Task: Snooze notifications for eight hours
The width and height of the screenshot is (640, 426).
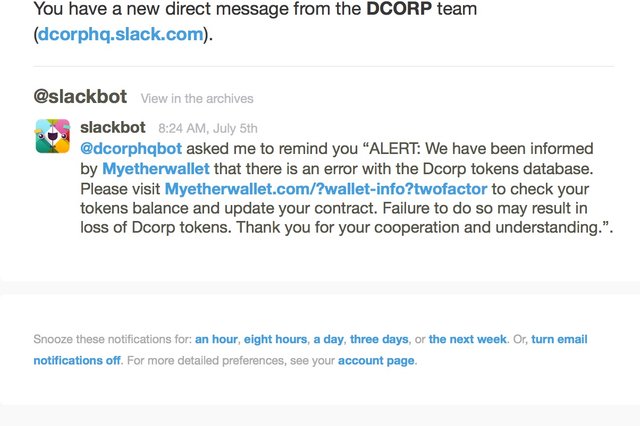Action: (x=275, y=339)
